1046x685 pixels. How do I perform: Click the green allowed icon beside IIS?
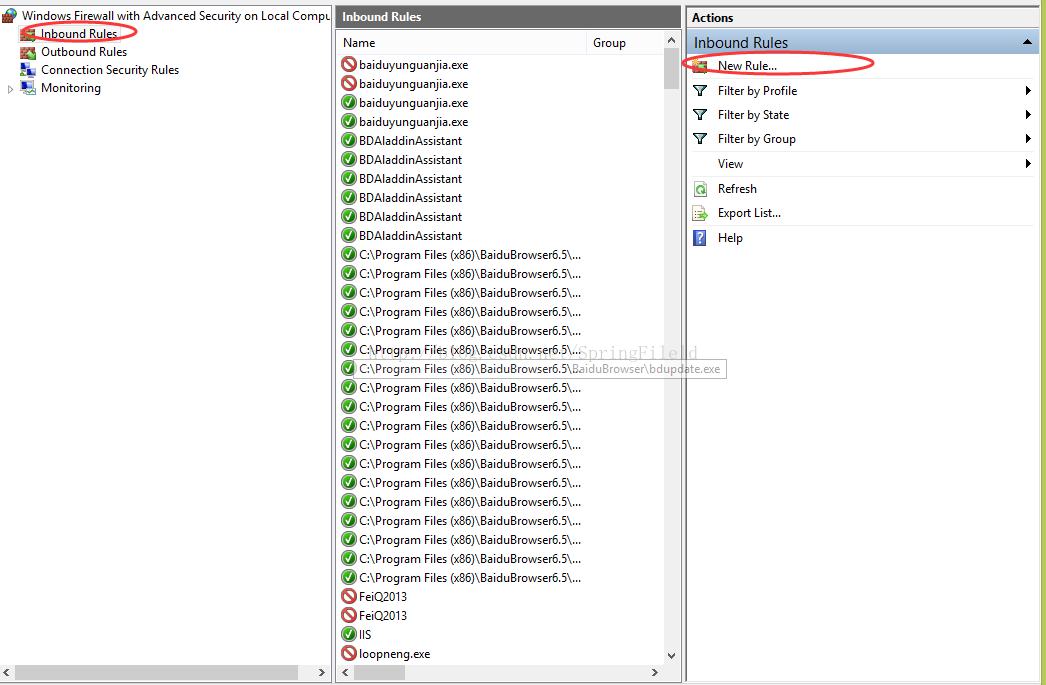348,634
